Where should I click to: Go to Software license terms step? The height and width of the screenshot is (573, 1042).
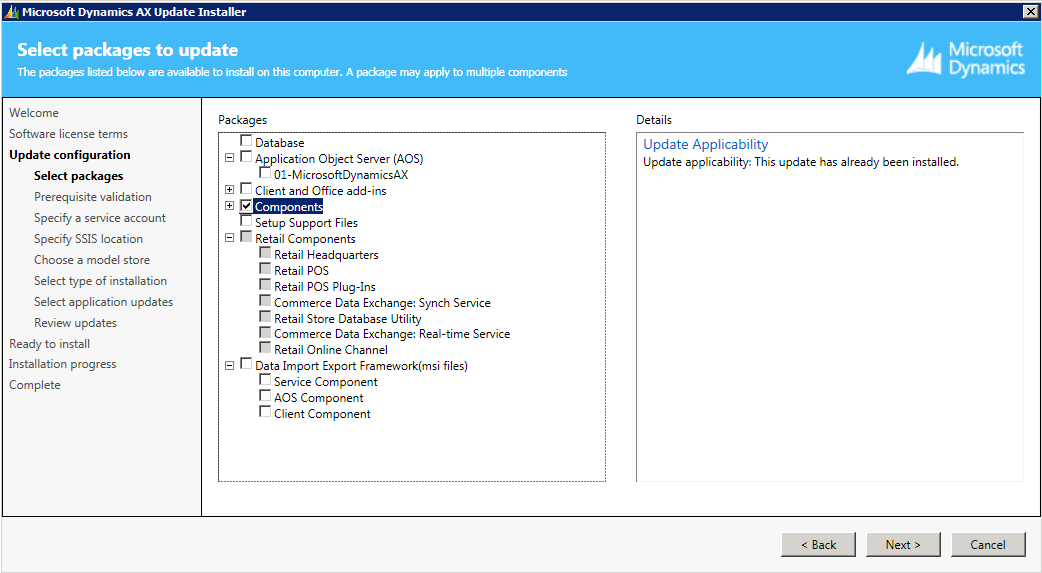point(68,134)
